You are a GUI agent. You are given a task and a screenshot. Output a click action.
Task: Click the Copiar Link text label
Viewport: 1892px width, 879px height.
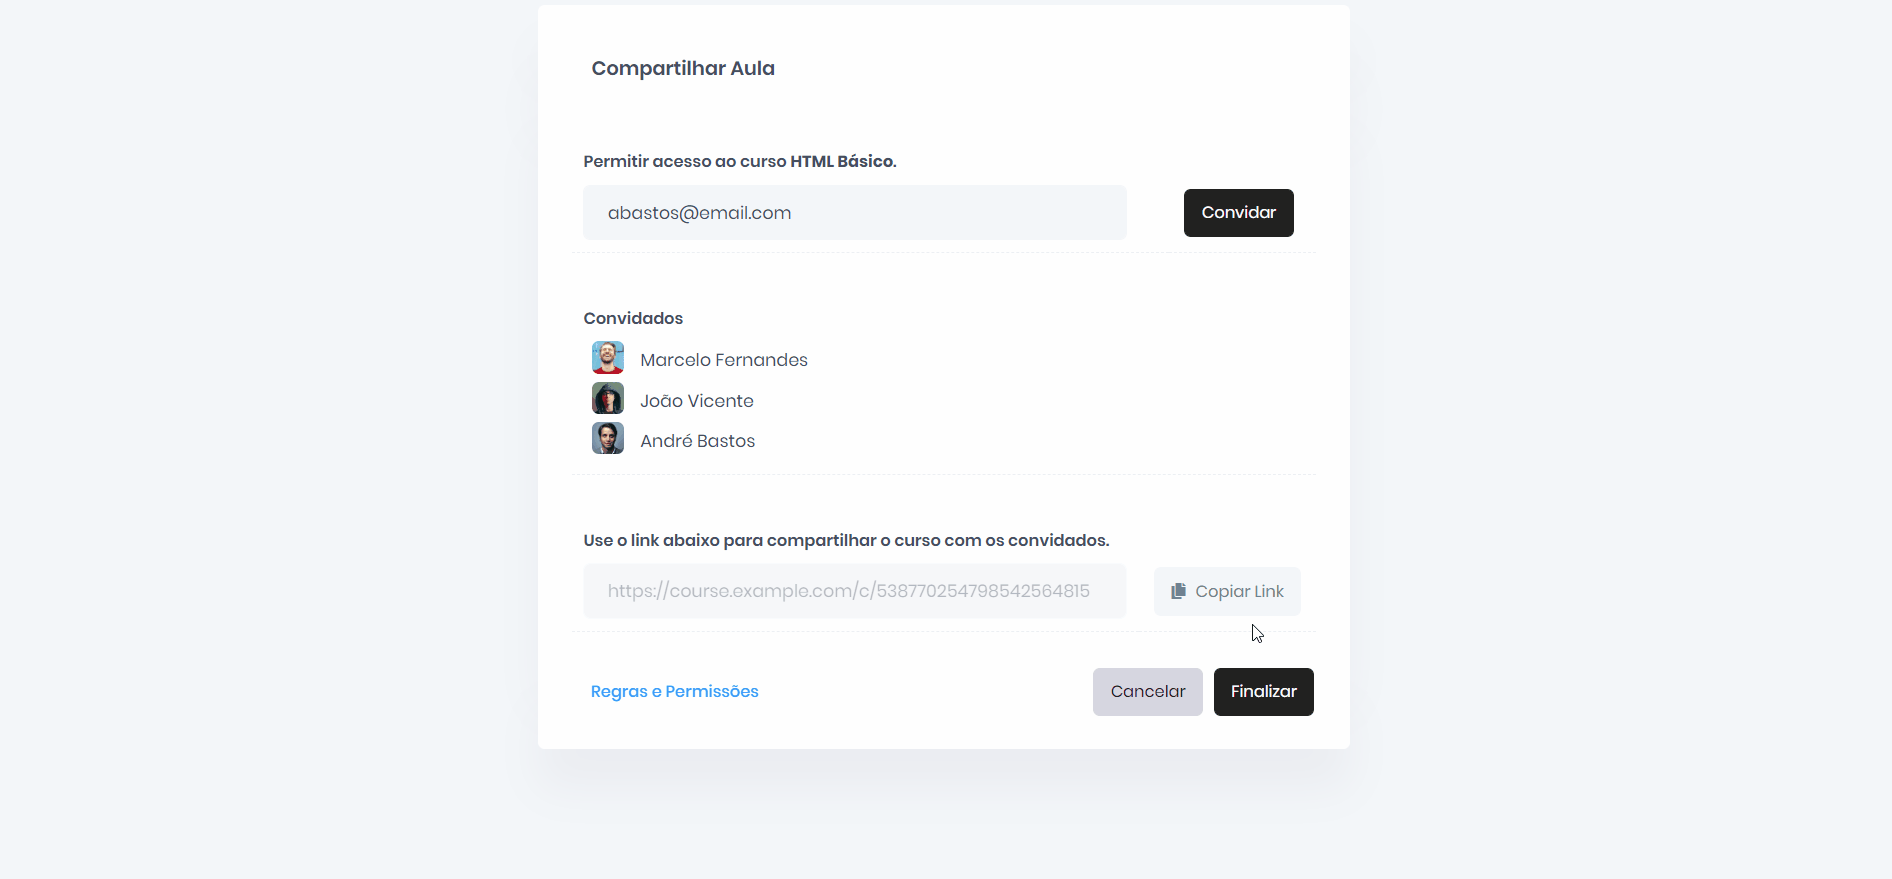tap(1239, 591)
